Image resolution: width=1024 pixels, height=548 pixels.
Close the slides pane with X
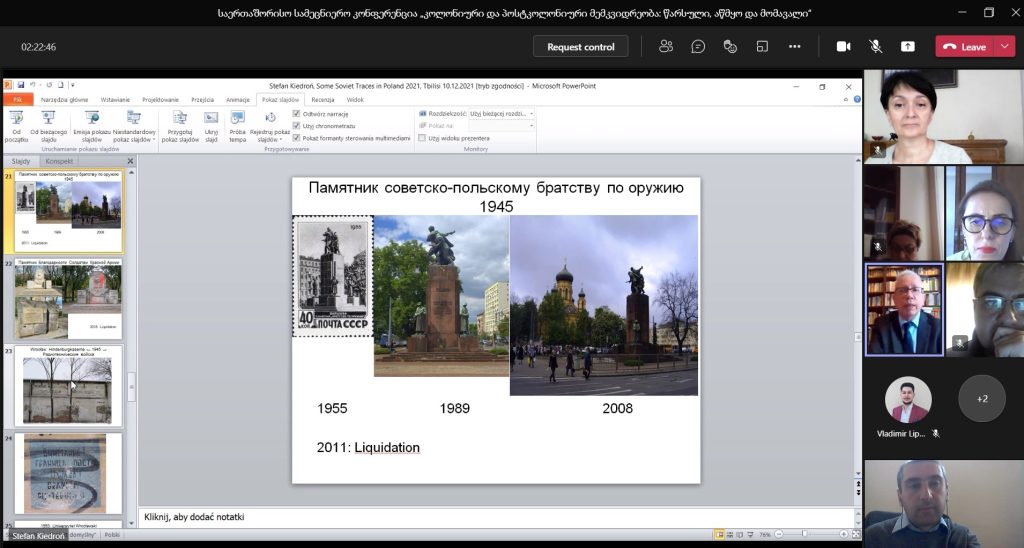tap(130, 161)
